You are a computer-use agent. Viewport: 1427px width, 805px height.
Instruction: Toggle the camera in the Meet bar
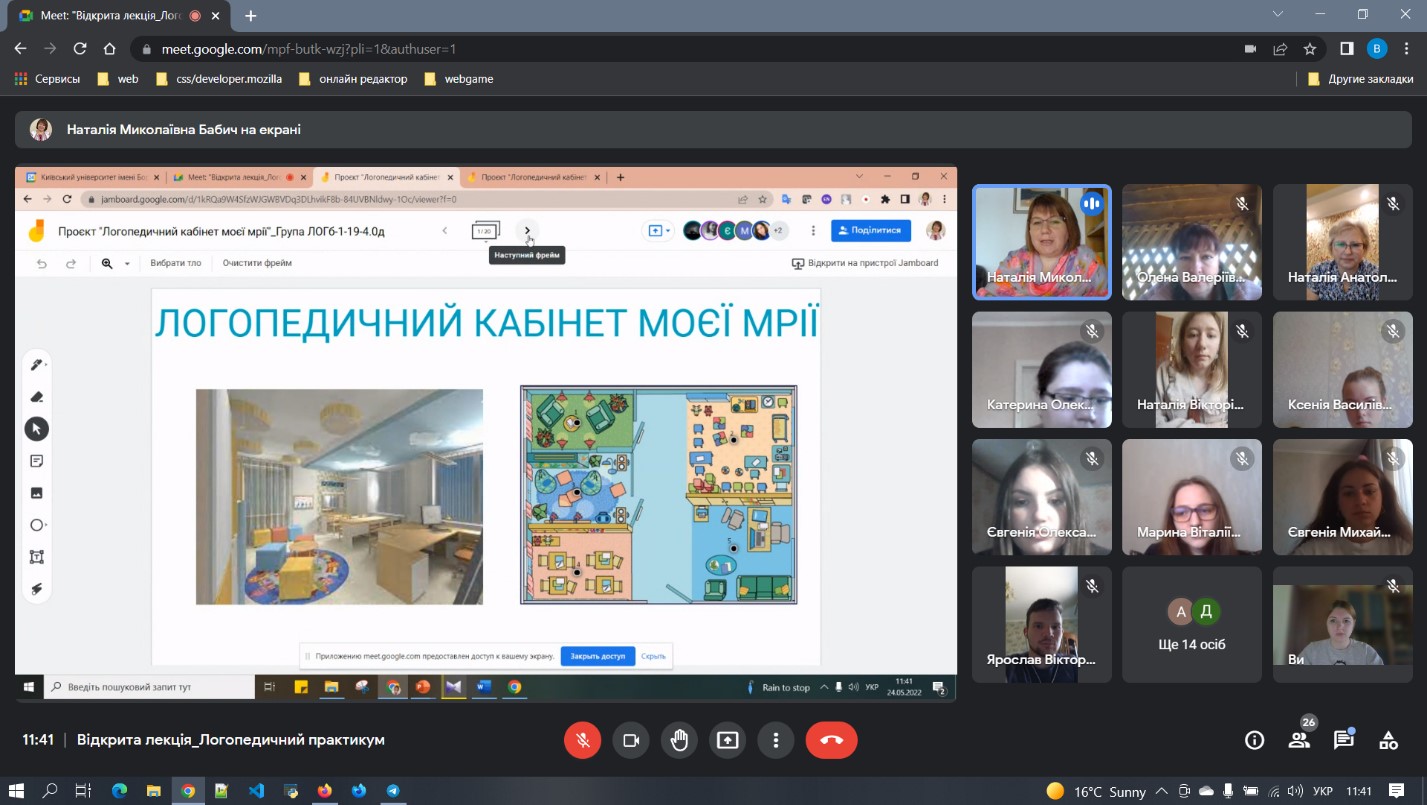click(x=631, y=740)
